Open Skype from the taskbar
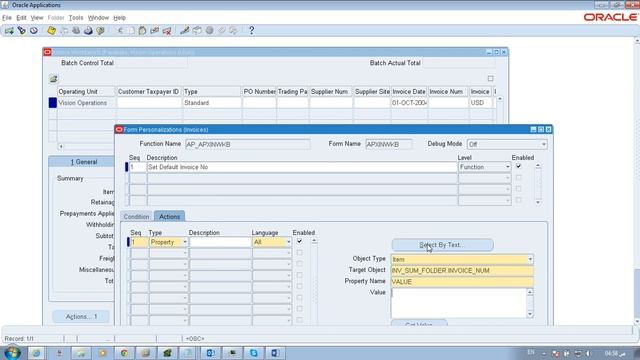Image resolution: width=640 pixels, height=360 pixels. point(253,353)
